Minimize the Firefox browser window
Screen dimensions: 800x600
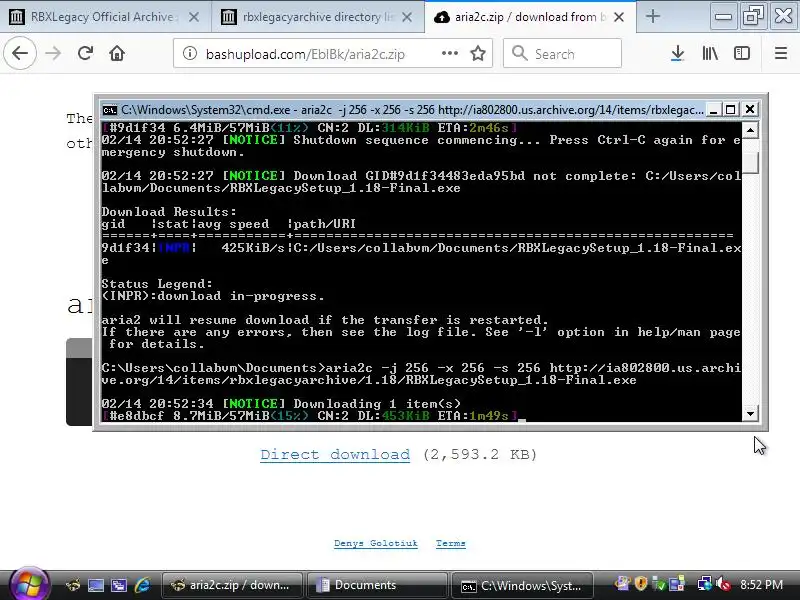(723, 16)
